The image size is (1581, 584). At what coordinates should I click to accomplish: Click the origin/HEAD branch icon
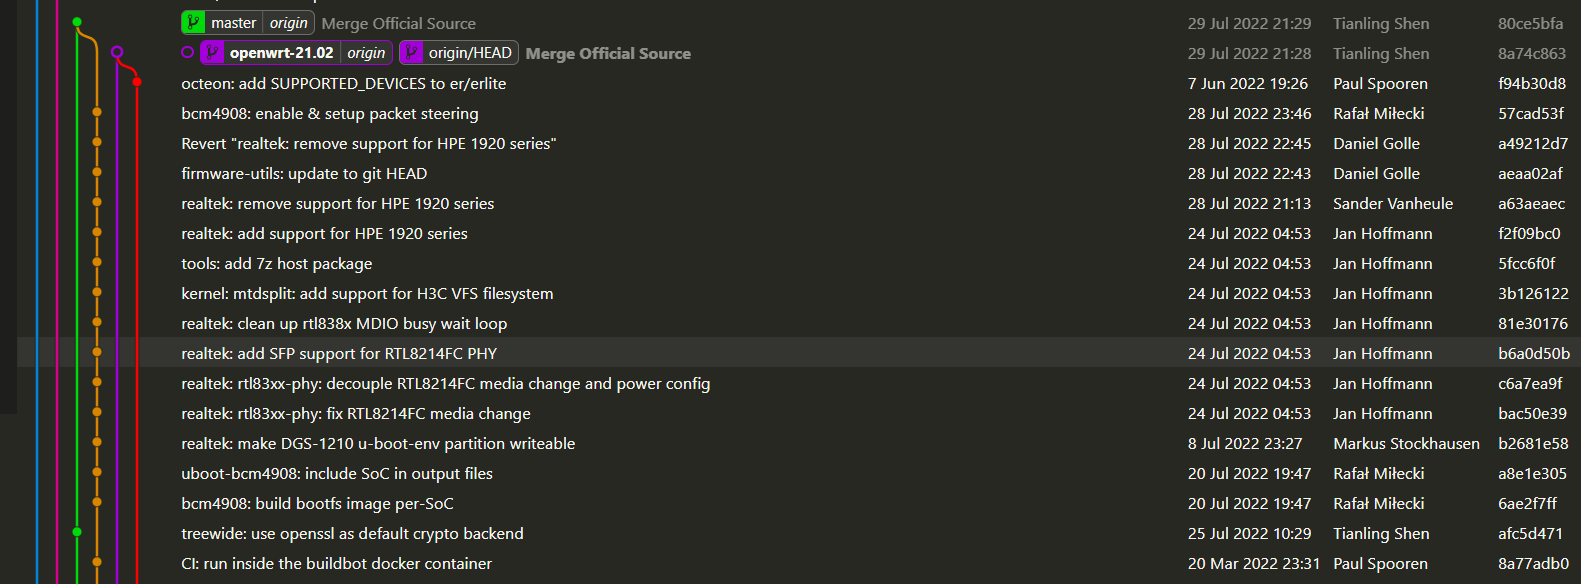tap(411, 53)
